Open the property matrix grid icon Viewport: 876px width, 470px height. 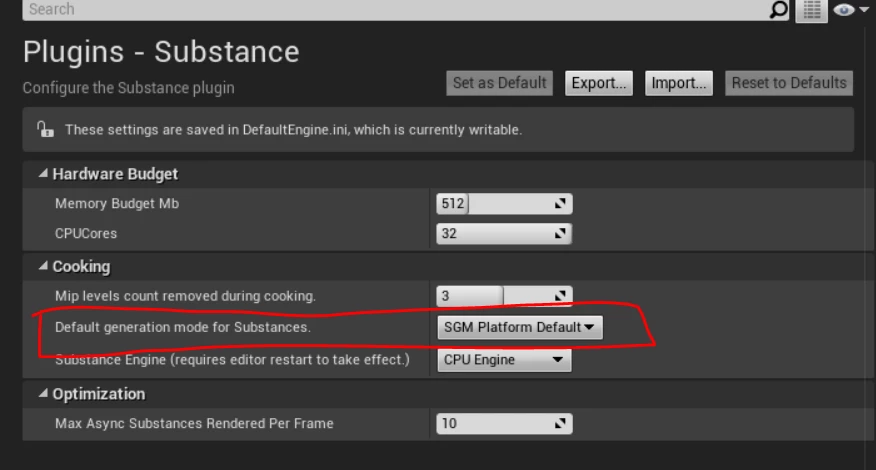click(x=811, y=10)
